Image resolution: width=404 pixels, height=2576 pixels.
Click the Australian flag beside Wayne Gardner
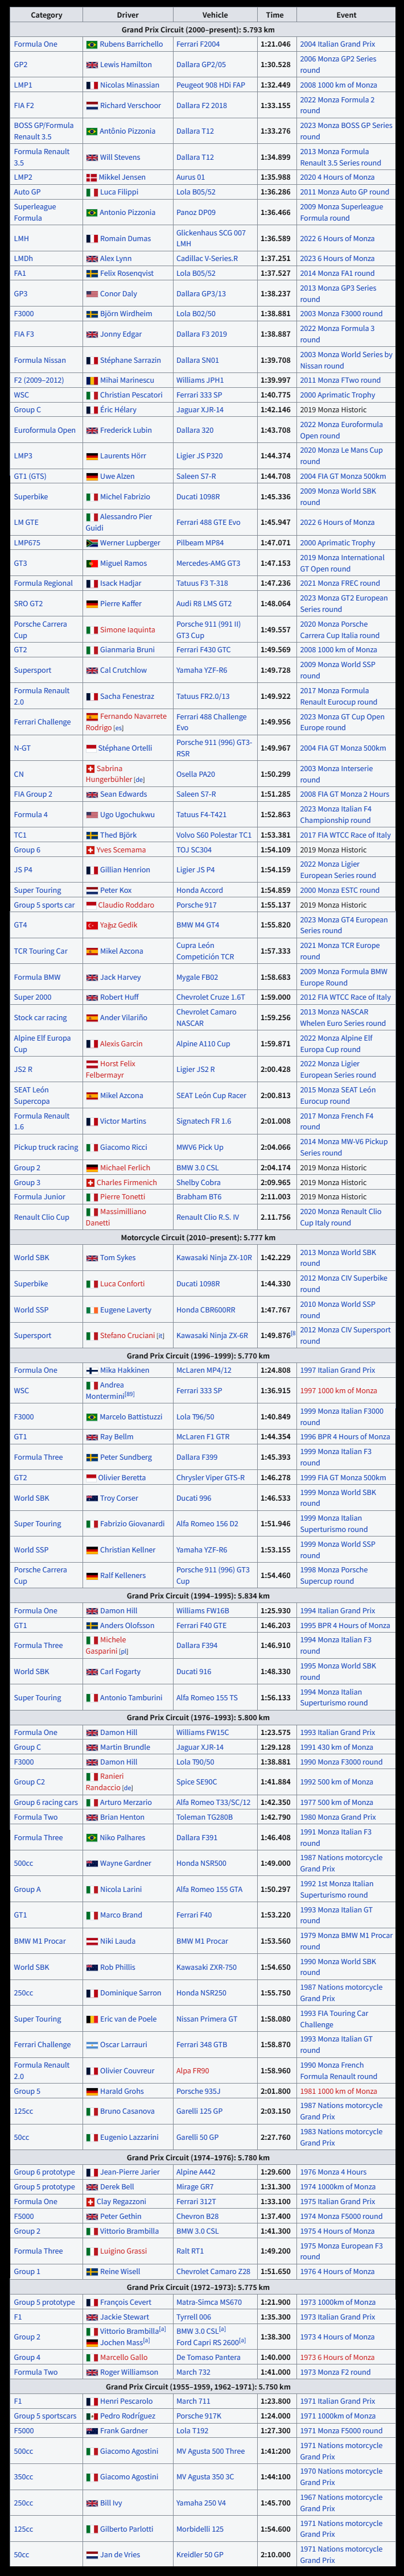pos(91,1863)
